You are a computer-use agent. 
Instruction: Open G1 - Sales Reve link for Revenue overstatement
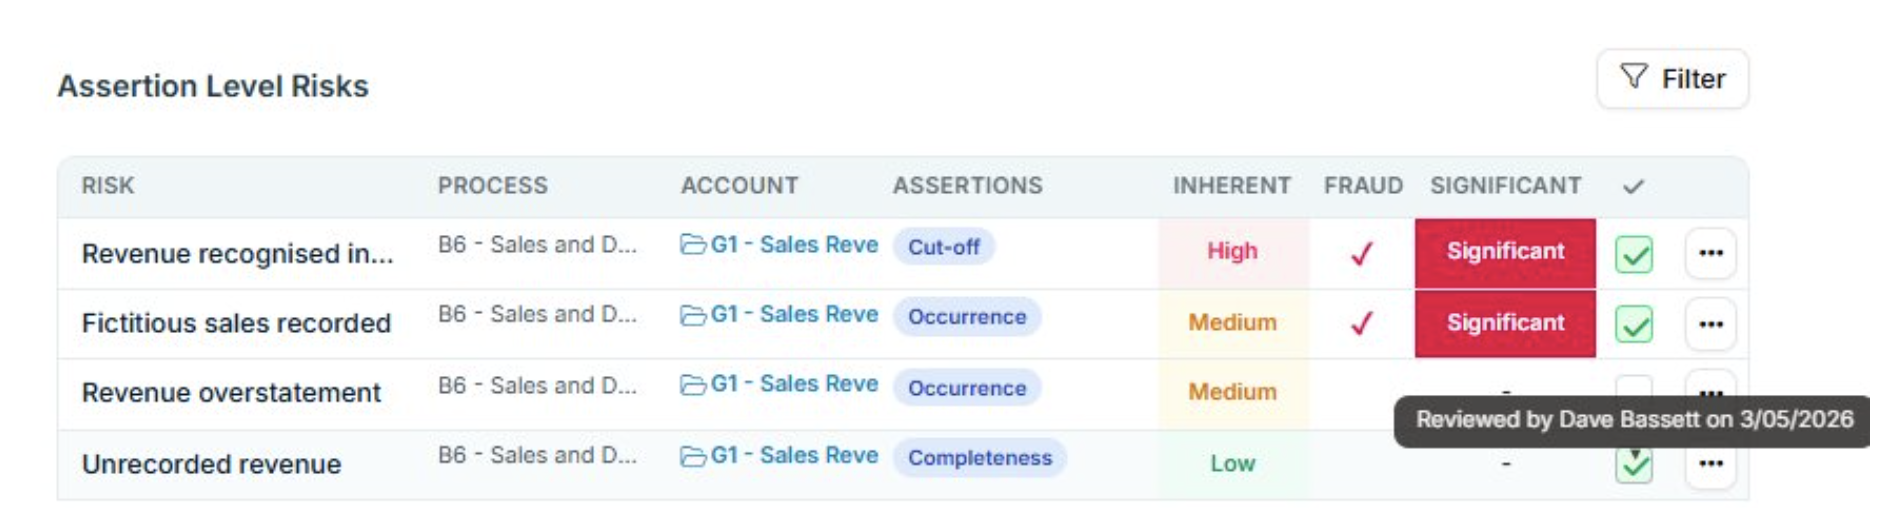point(794,384)
